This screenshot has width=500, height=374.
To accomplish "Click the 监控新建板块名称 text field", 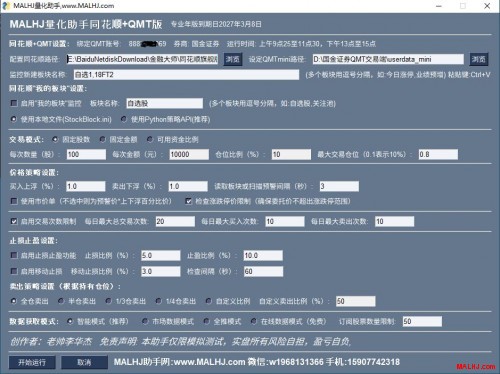I will click(186, 75).
